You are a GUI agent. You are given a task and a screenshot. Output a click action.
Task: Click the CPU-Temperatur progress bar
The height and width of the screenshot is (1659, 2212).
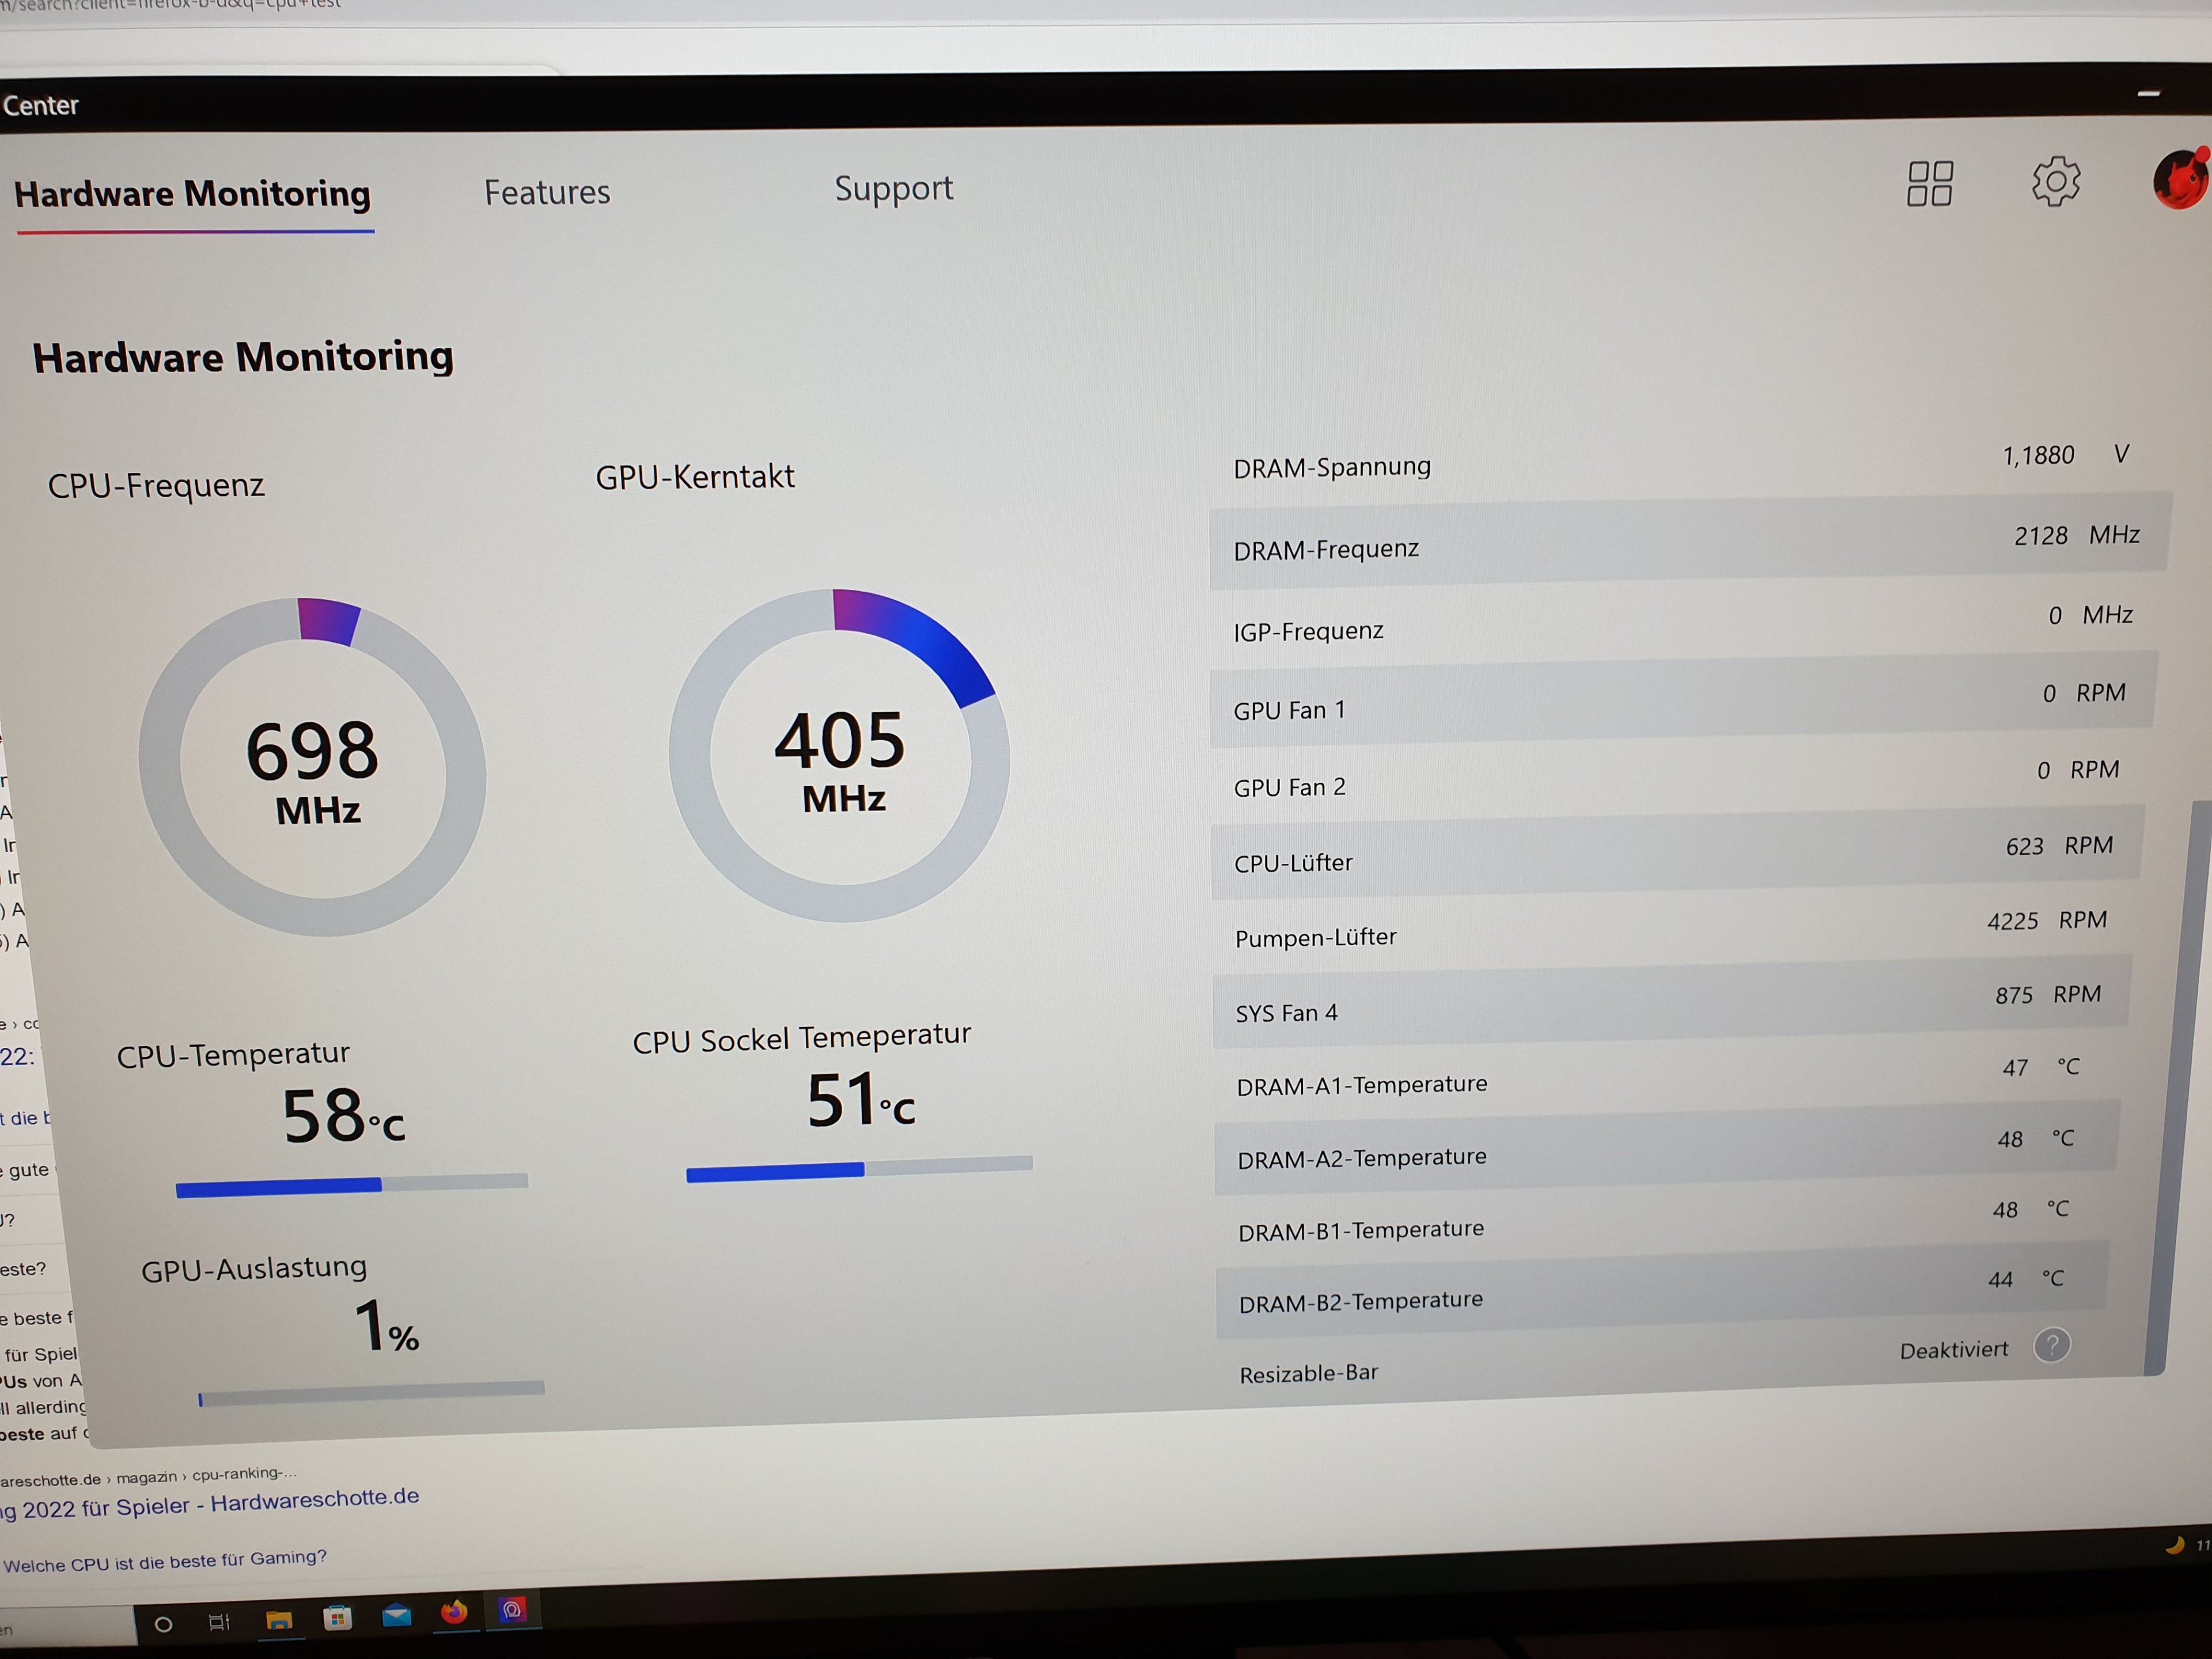coord(351,1184)
